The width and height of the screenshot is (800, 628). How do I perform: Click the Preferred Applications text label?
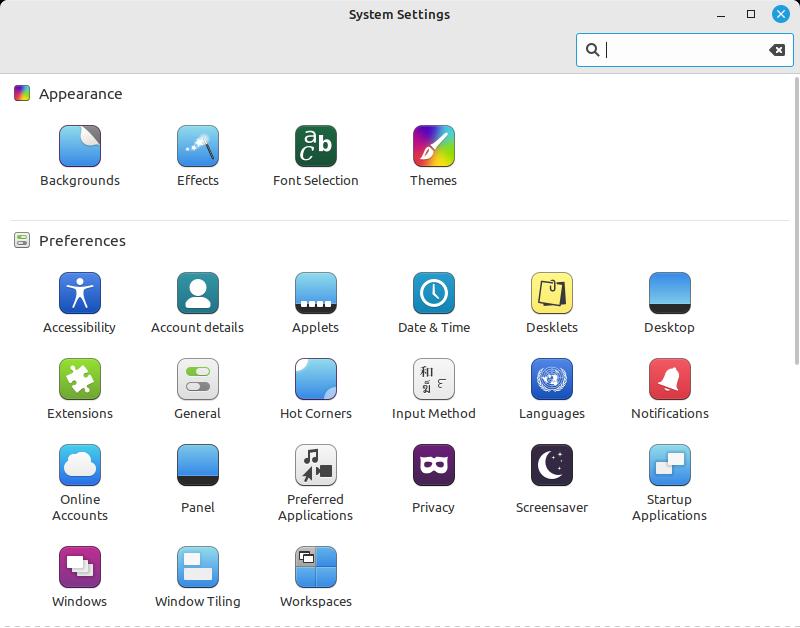click(315, 508)
